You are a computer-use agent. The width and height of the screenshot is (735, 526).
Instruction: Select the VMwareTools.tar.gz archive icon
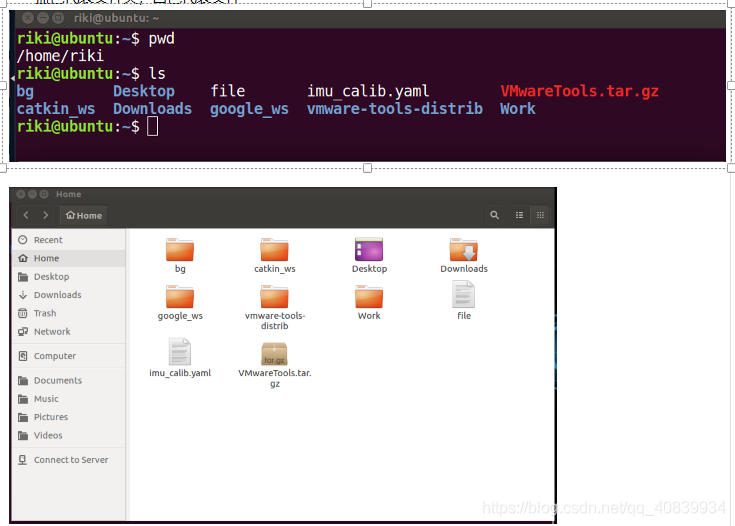point(275,353)
